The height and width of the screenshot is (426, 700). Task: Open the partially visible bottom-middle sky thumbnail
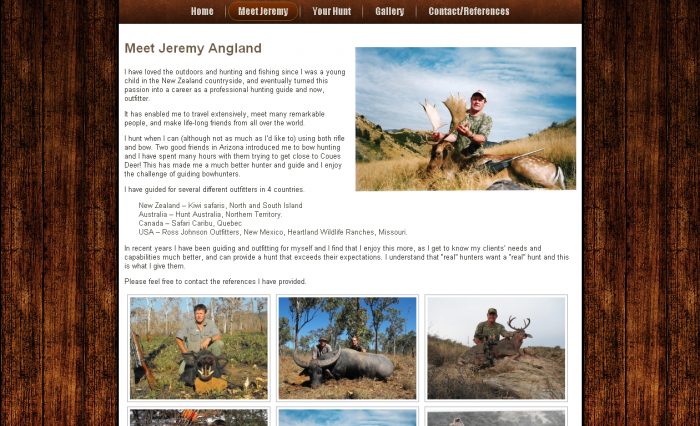tap(347, 417)
